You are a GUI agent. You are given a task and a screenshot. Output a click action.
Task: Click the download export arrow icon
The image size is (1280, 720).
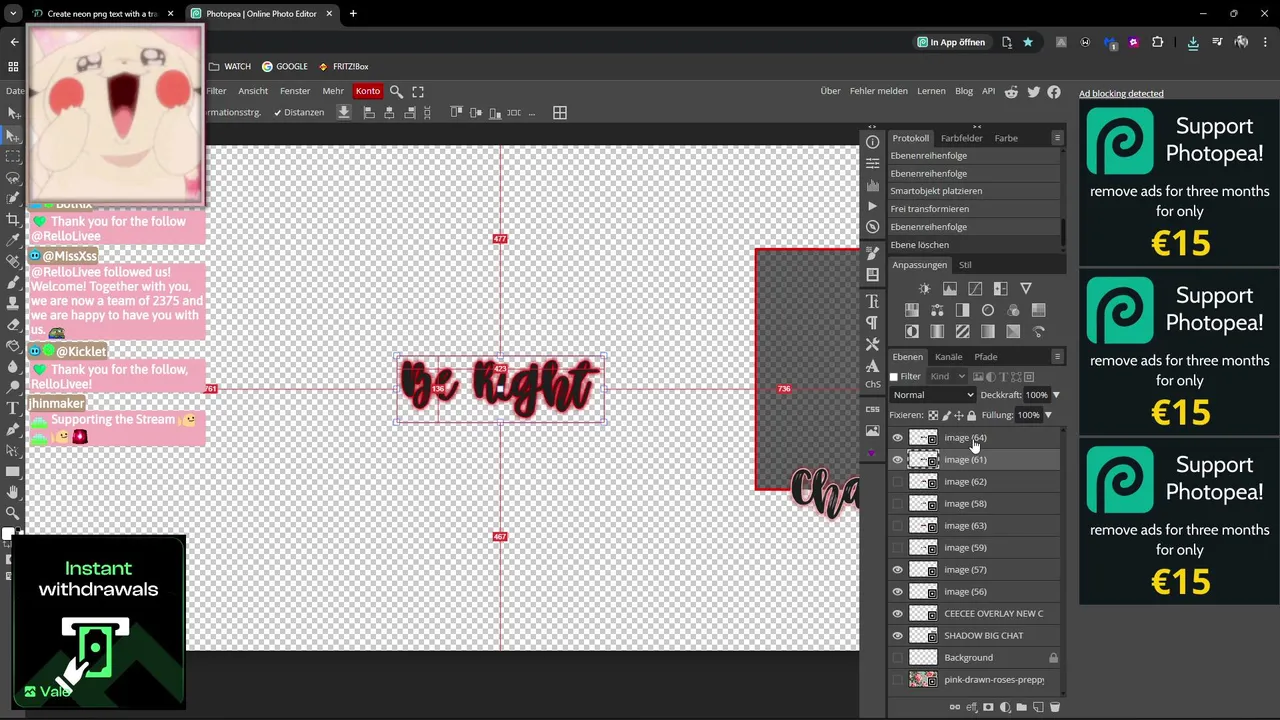coord(344,113)
